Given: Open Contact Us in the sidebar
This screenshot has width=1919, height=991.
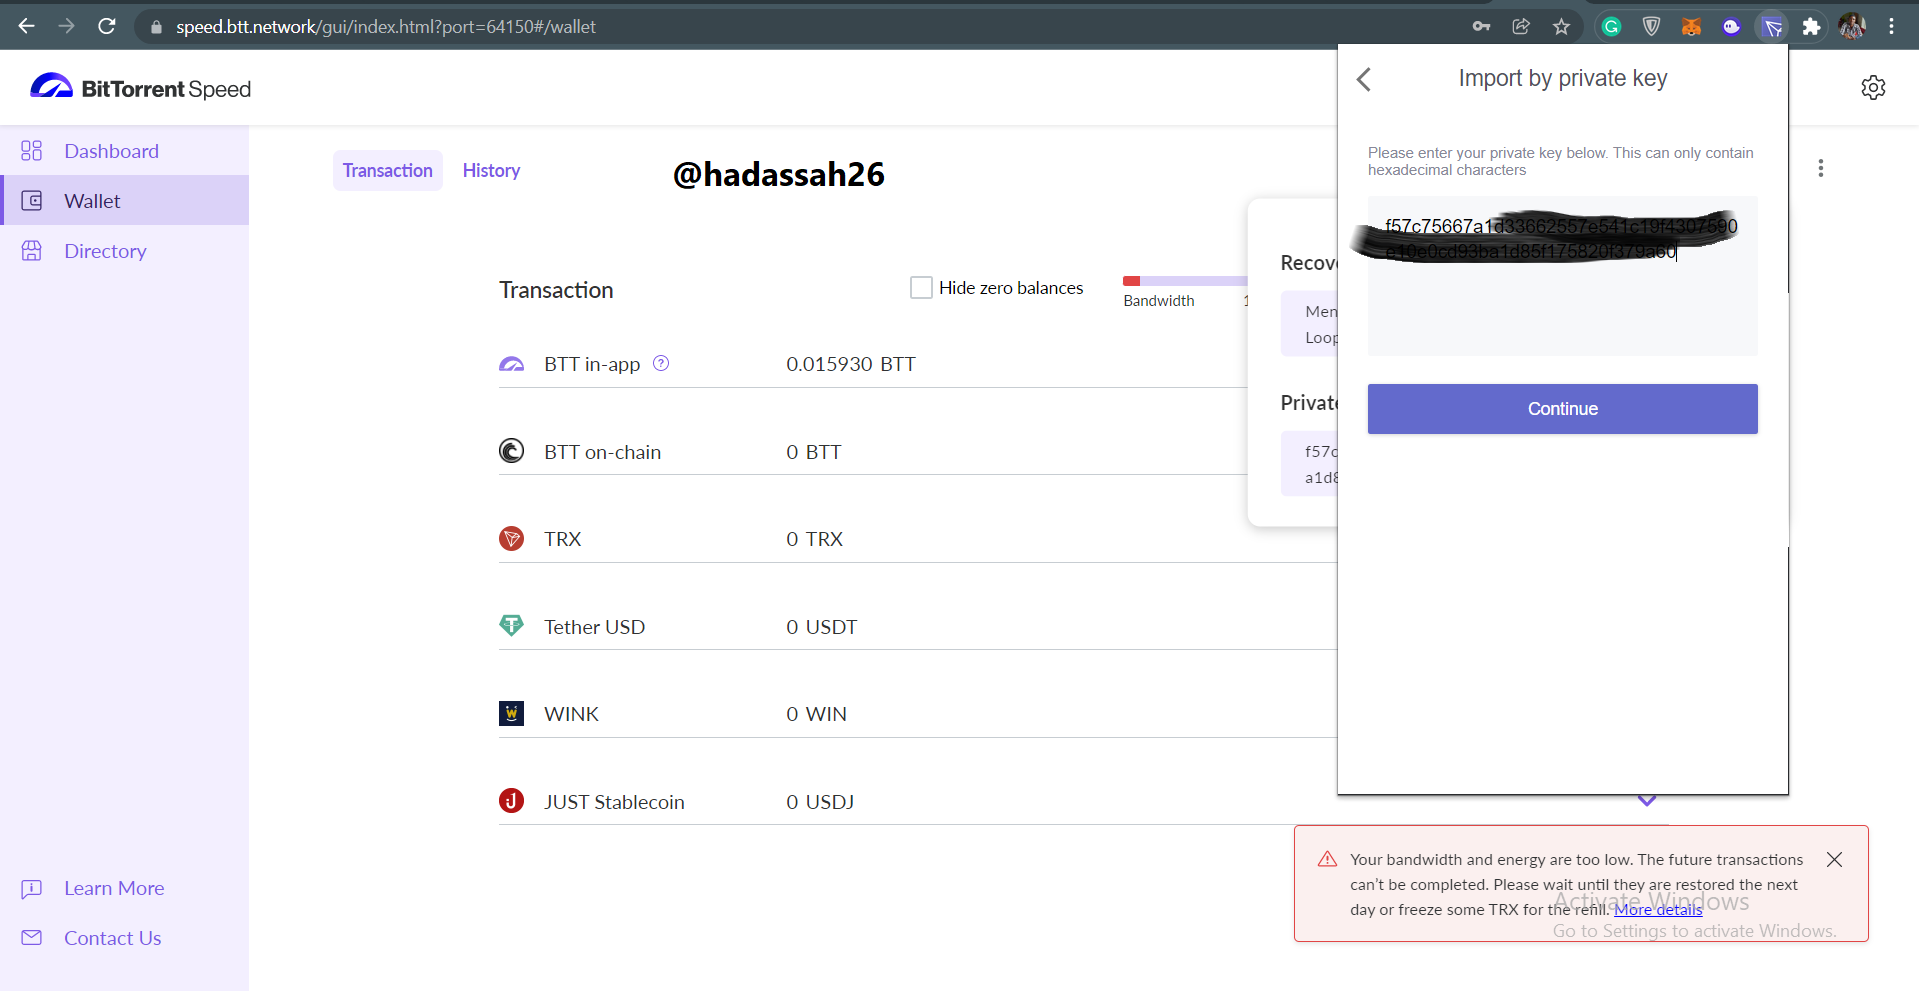Looking at the screenshot, I should click(x=92, y=938).
